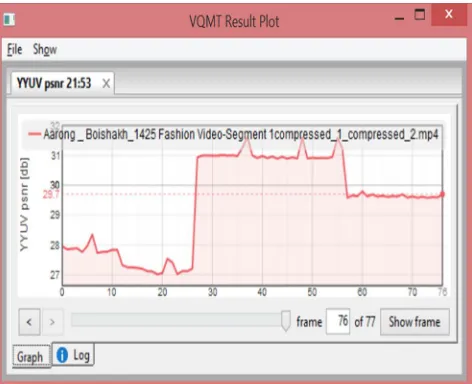The width and height of the screenshot is (472, 384).
Task: Click the x-axis label 40
Action: pyautogui.click(x=262, y=292)
